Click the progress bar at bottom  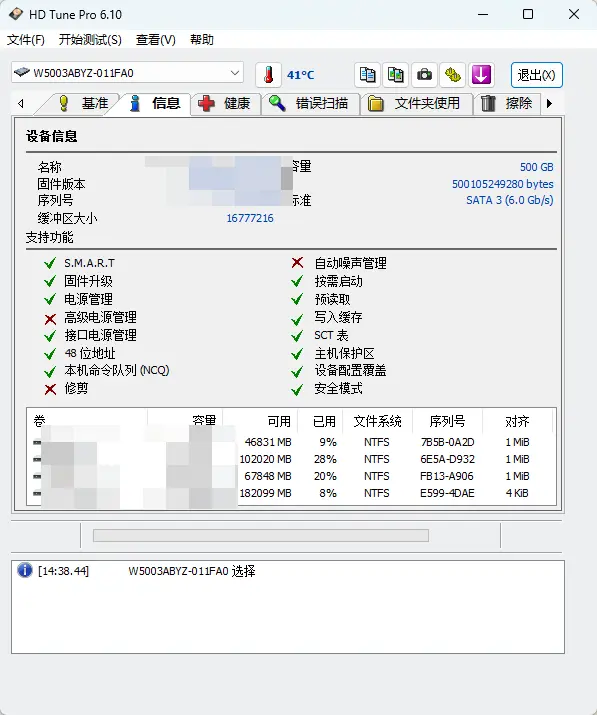point(260,535)
